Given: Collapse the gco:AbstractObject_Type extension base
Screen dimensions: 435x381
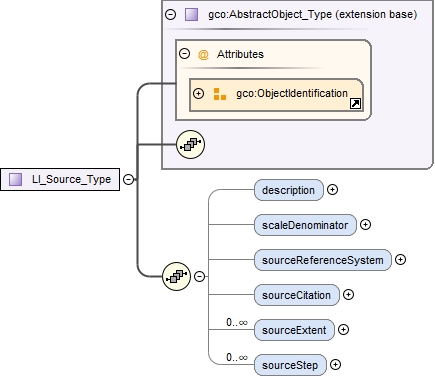Looking at the screenshot, I should [170, 15].
